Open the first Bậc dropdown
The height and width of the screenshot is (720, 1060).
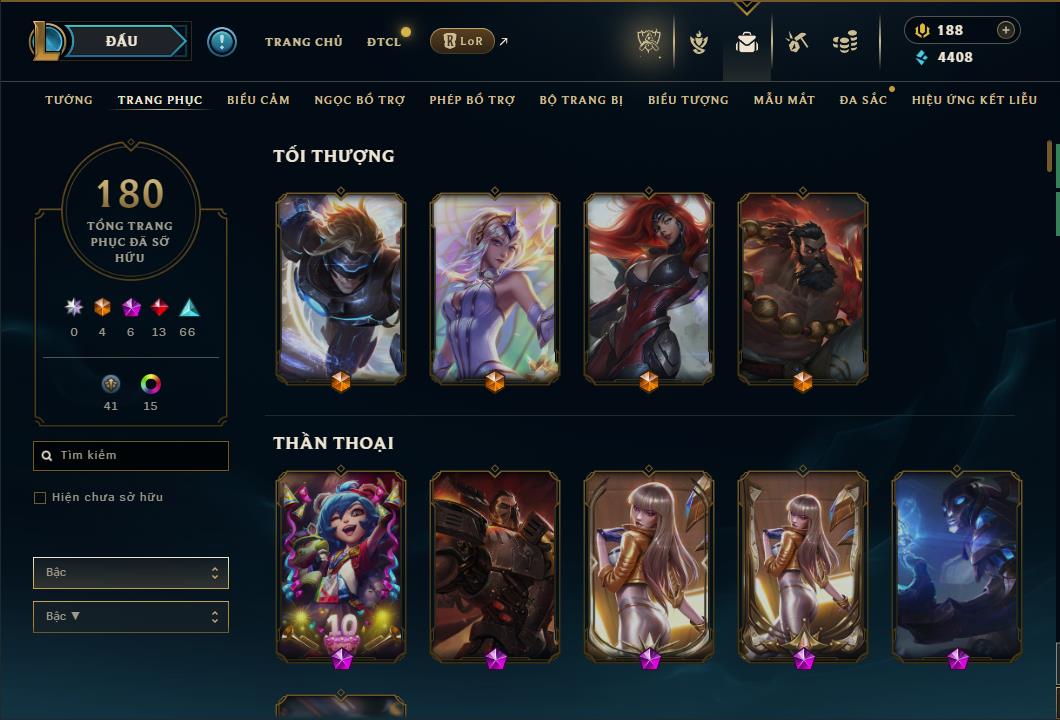tap(131, 573)
